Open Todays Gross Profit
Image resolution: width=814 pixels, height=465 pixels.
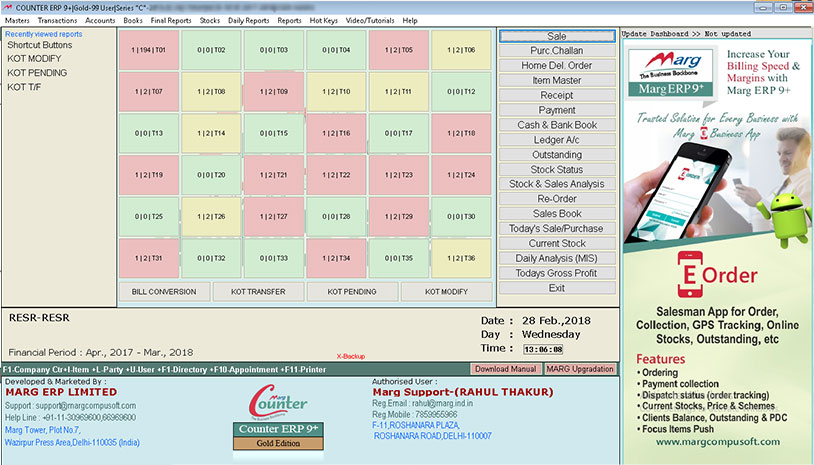pyautogui.click(x=557, y=273)
